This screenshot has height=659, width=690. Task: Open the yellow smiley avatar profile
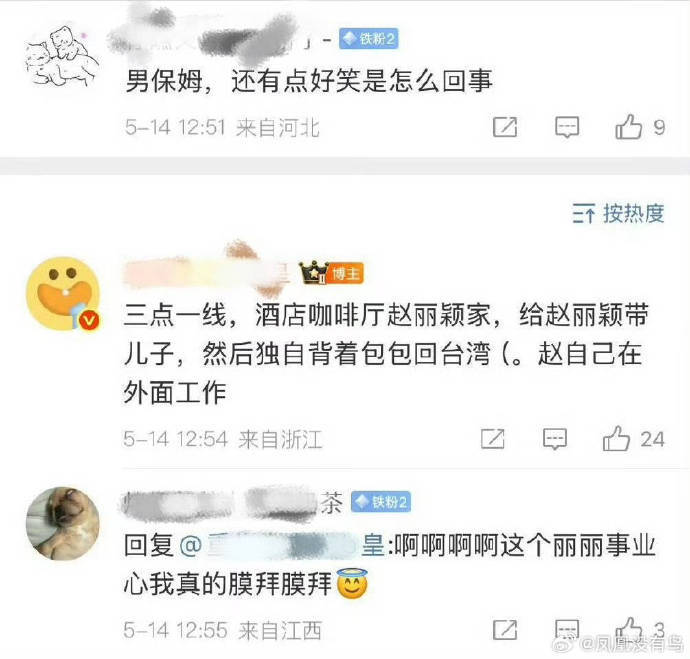[63, 293]
